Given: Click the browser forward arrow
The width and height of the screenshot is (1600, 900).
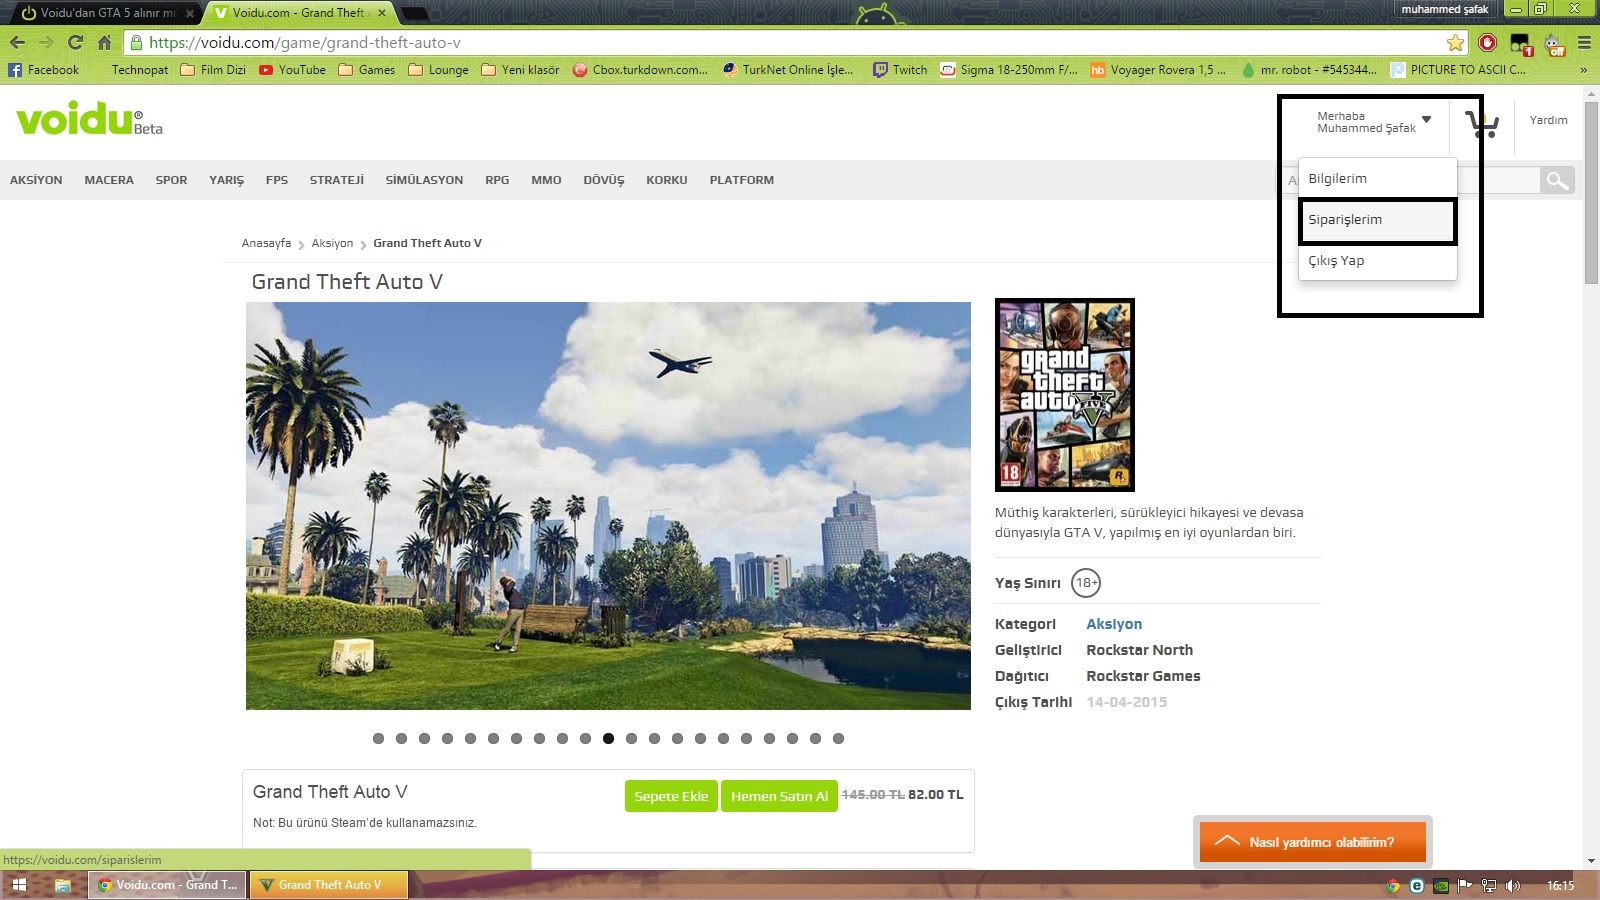Looking at the screenshot, I should tap(46, 43).
